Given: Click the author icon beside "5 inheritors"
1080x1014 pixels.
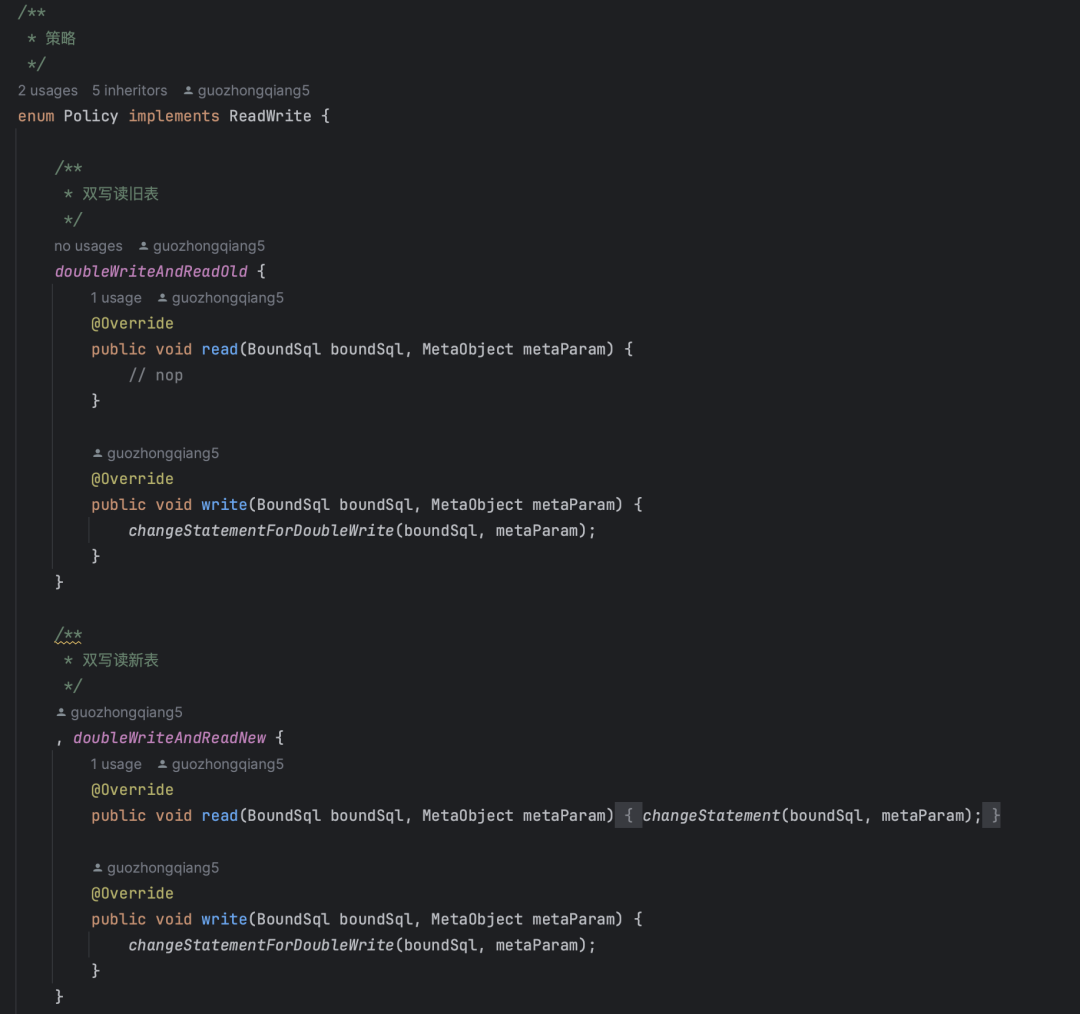Looking at the screenshot, I should [x=188, y=90].
